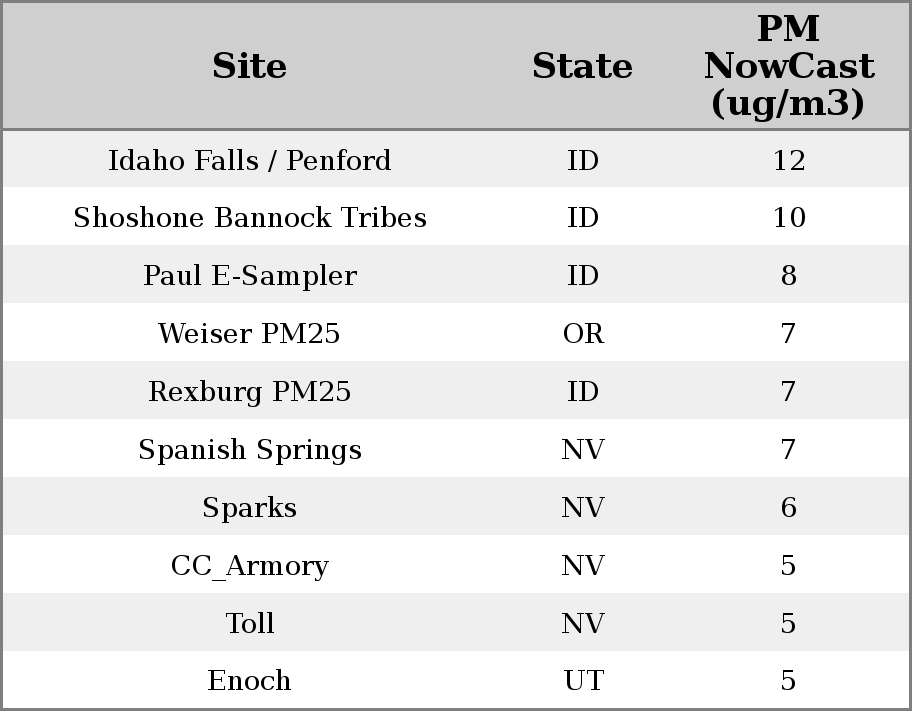The width and height of the screenshot is (912, 711).
Task: Click the OR state cell for Weiser PM25
Action: click(583, 334)
